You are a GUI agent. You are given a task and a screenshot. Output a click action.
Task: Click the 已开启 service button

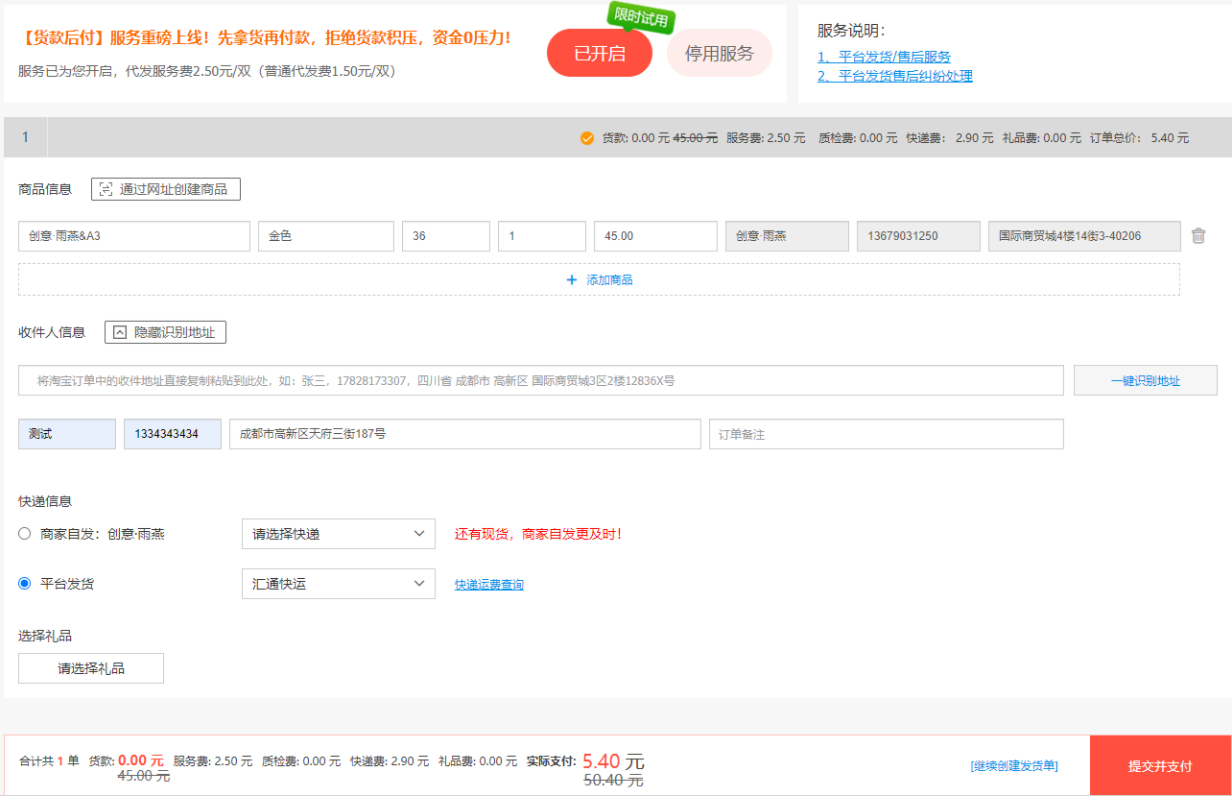click(599, 53)
